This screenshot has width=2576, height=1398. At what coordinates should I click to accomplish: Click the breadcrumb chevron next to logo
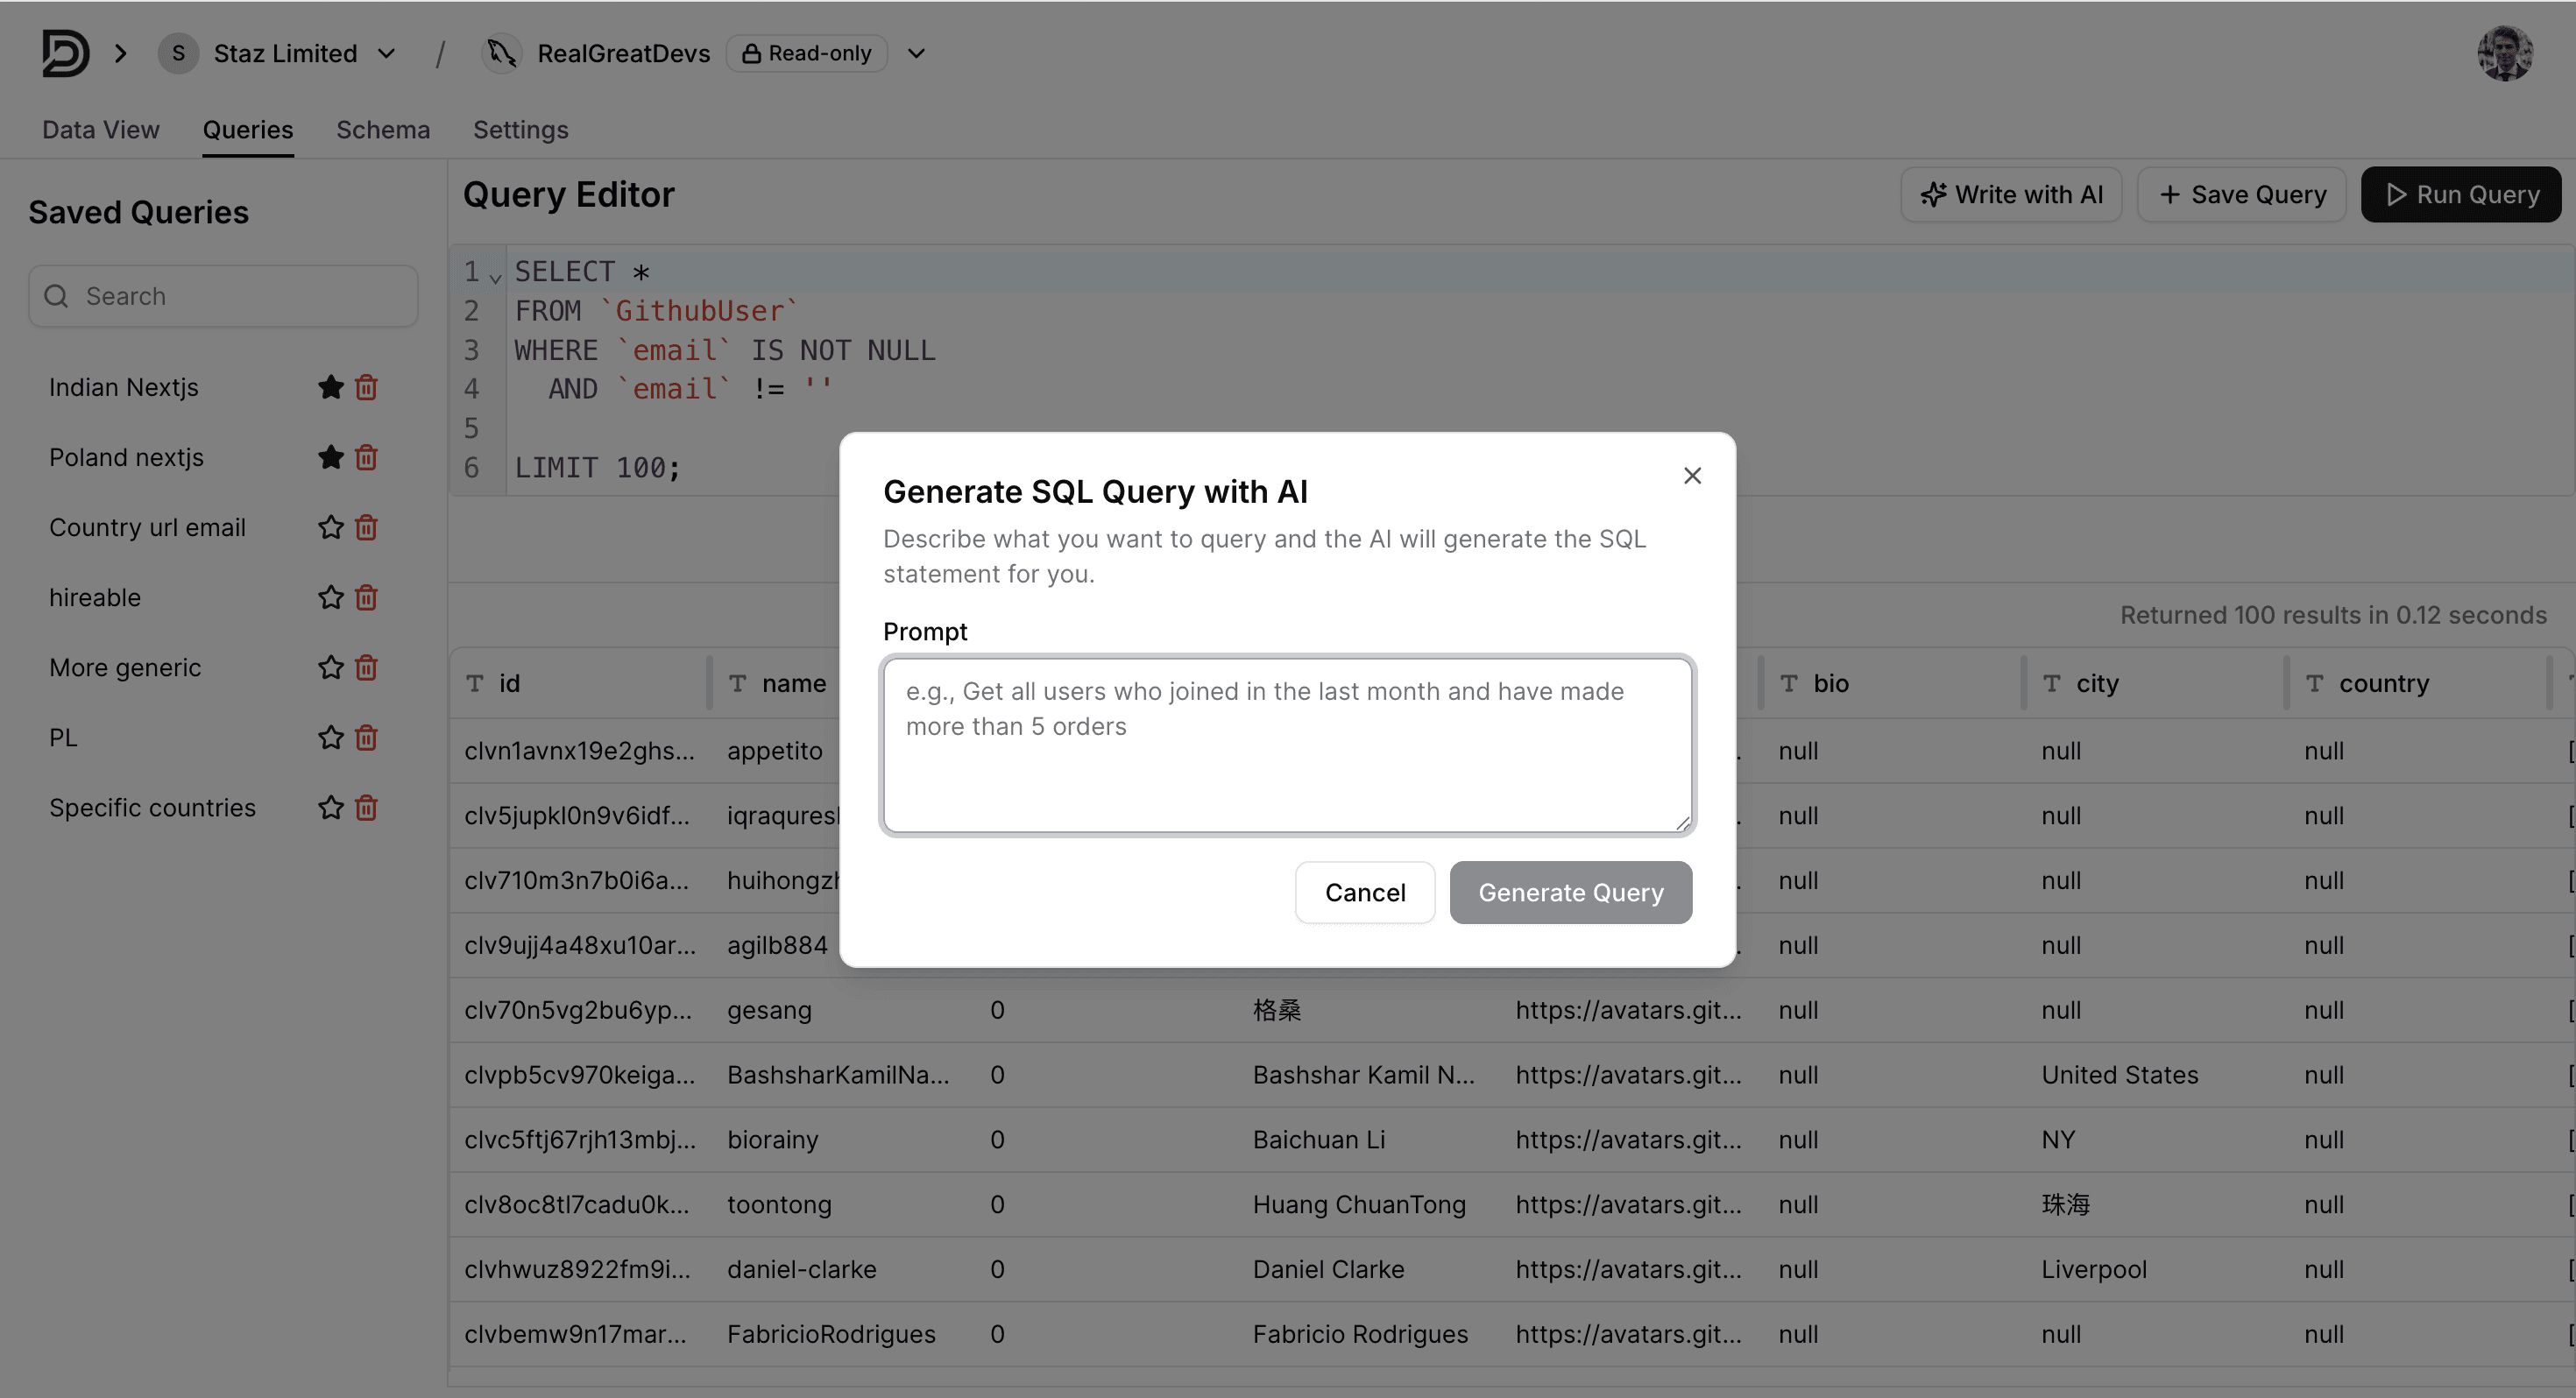coord(121,53)
